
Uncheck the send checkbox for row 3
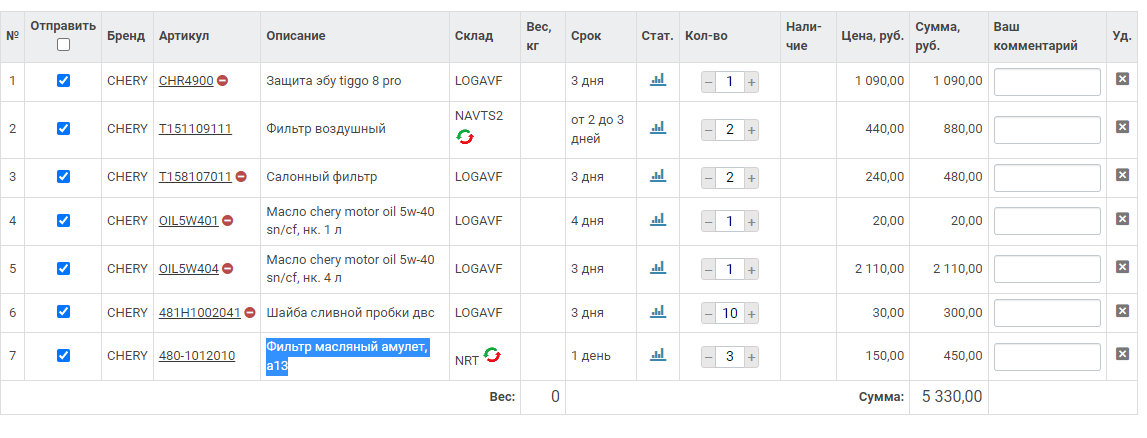click(x=64, y=177)
